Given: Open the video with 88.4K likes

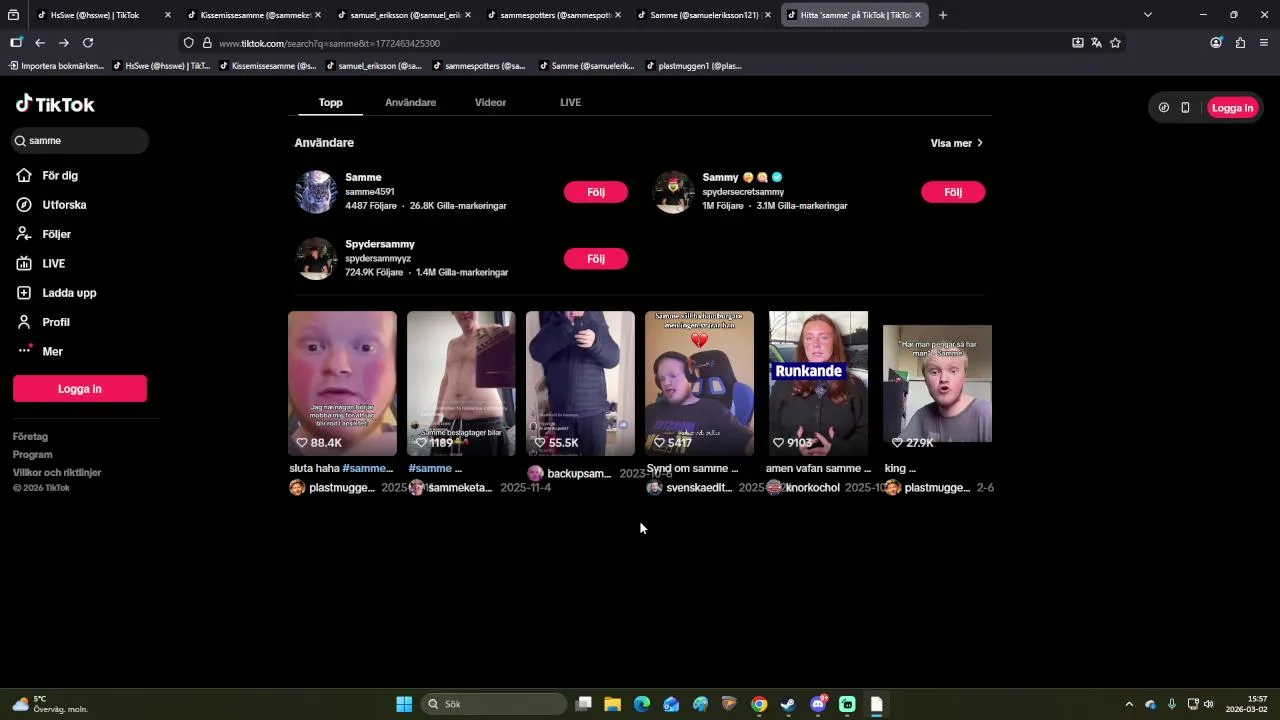Looking at the screenshot, I should point(342,383).
